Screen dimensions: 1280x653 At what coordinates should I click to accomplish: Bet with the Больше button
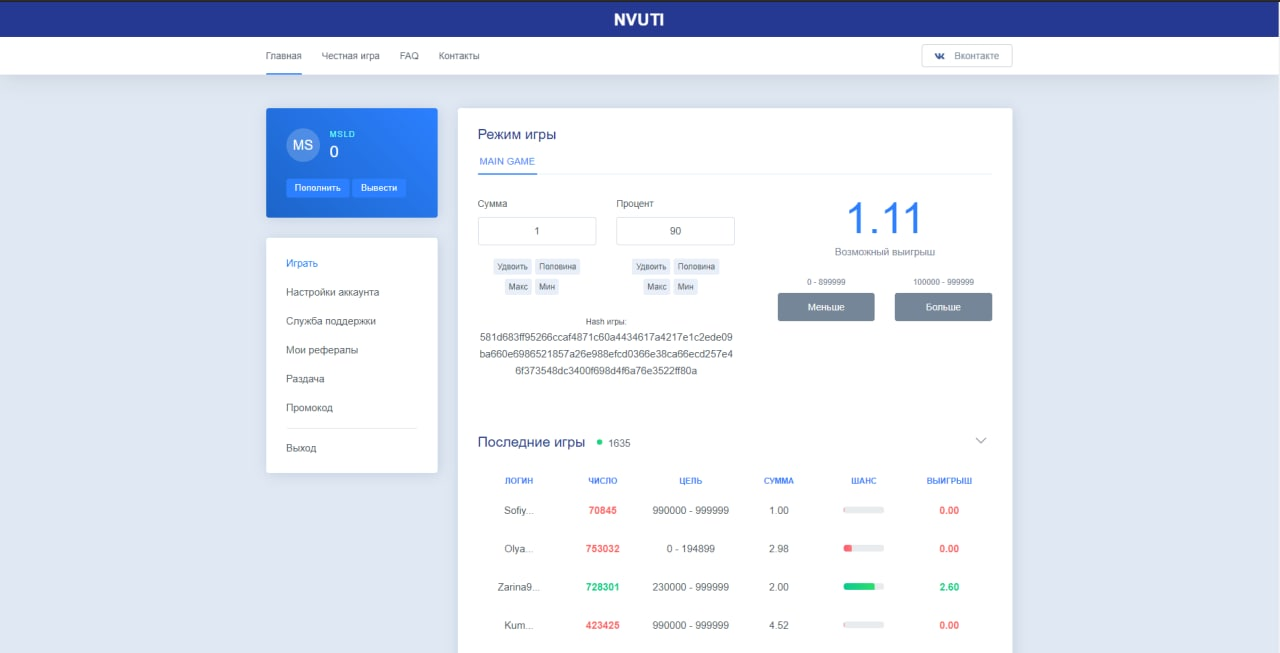pyautogui.click(x=943, y=307)
